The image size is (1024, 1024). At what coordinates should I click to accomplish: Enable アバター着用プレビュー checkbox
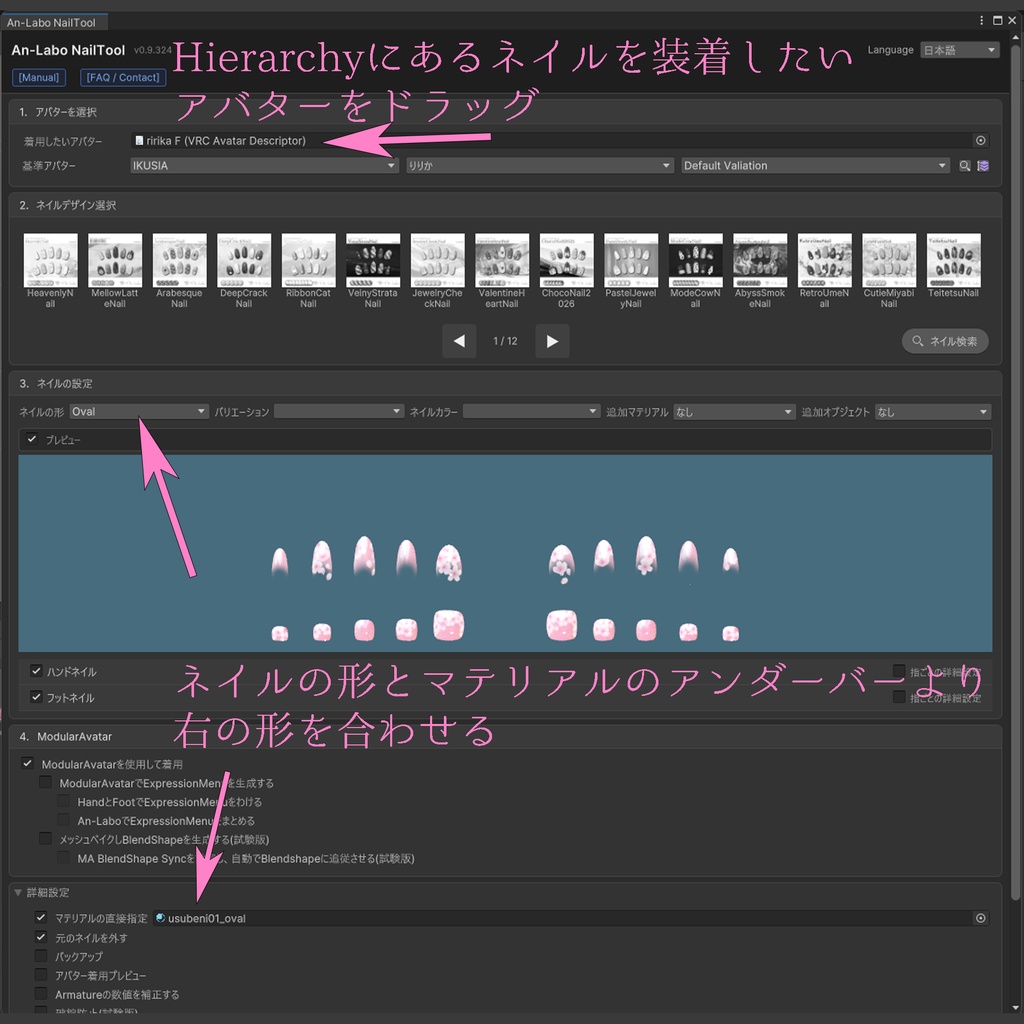pos(40,975)
